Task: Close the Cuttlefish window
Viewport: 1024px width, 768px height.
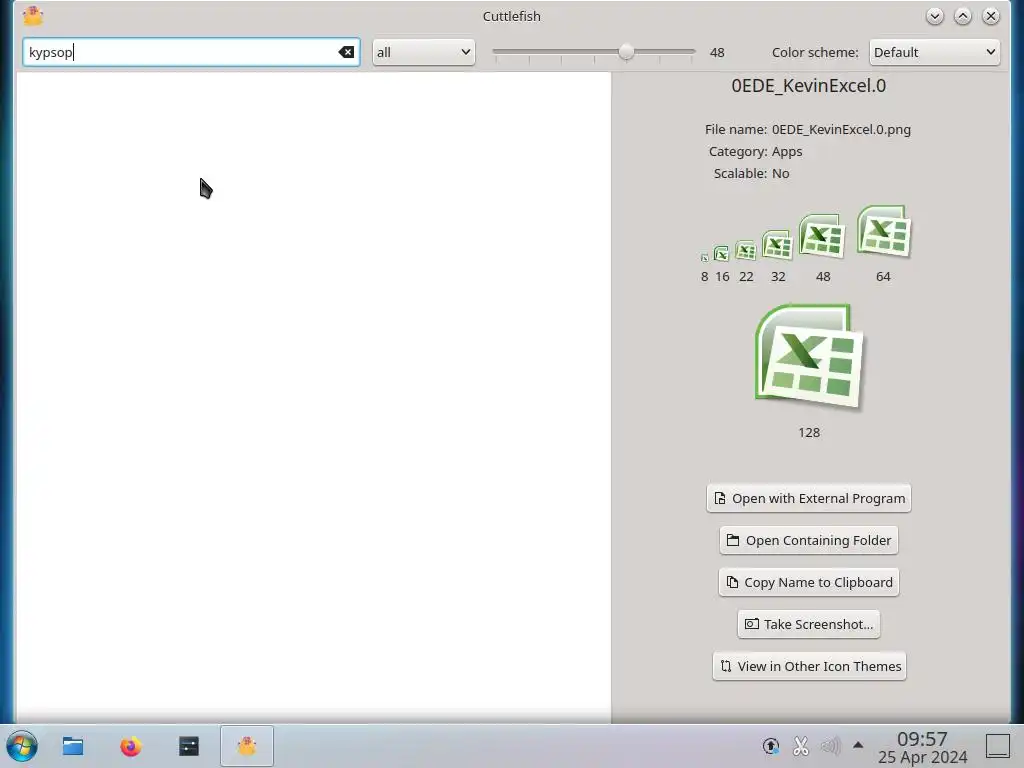Action: 991,16
